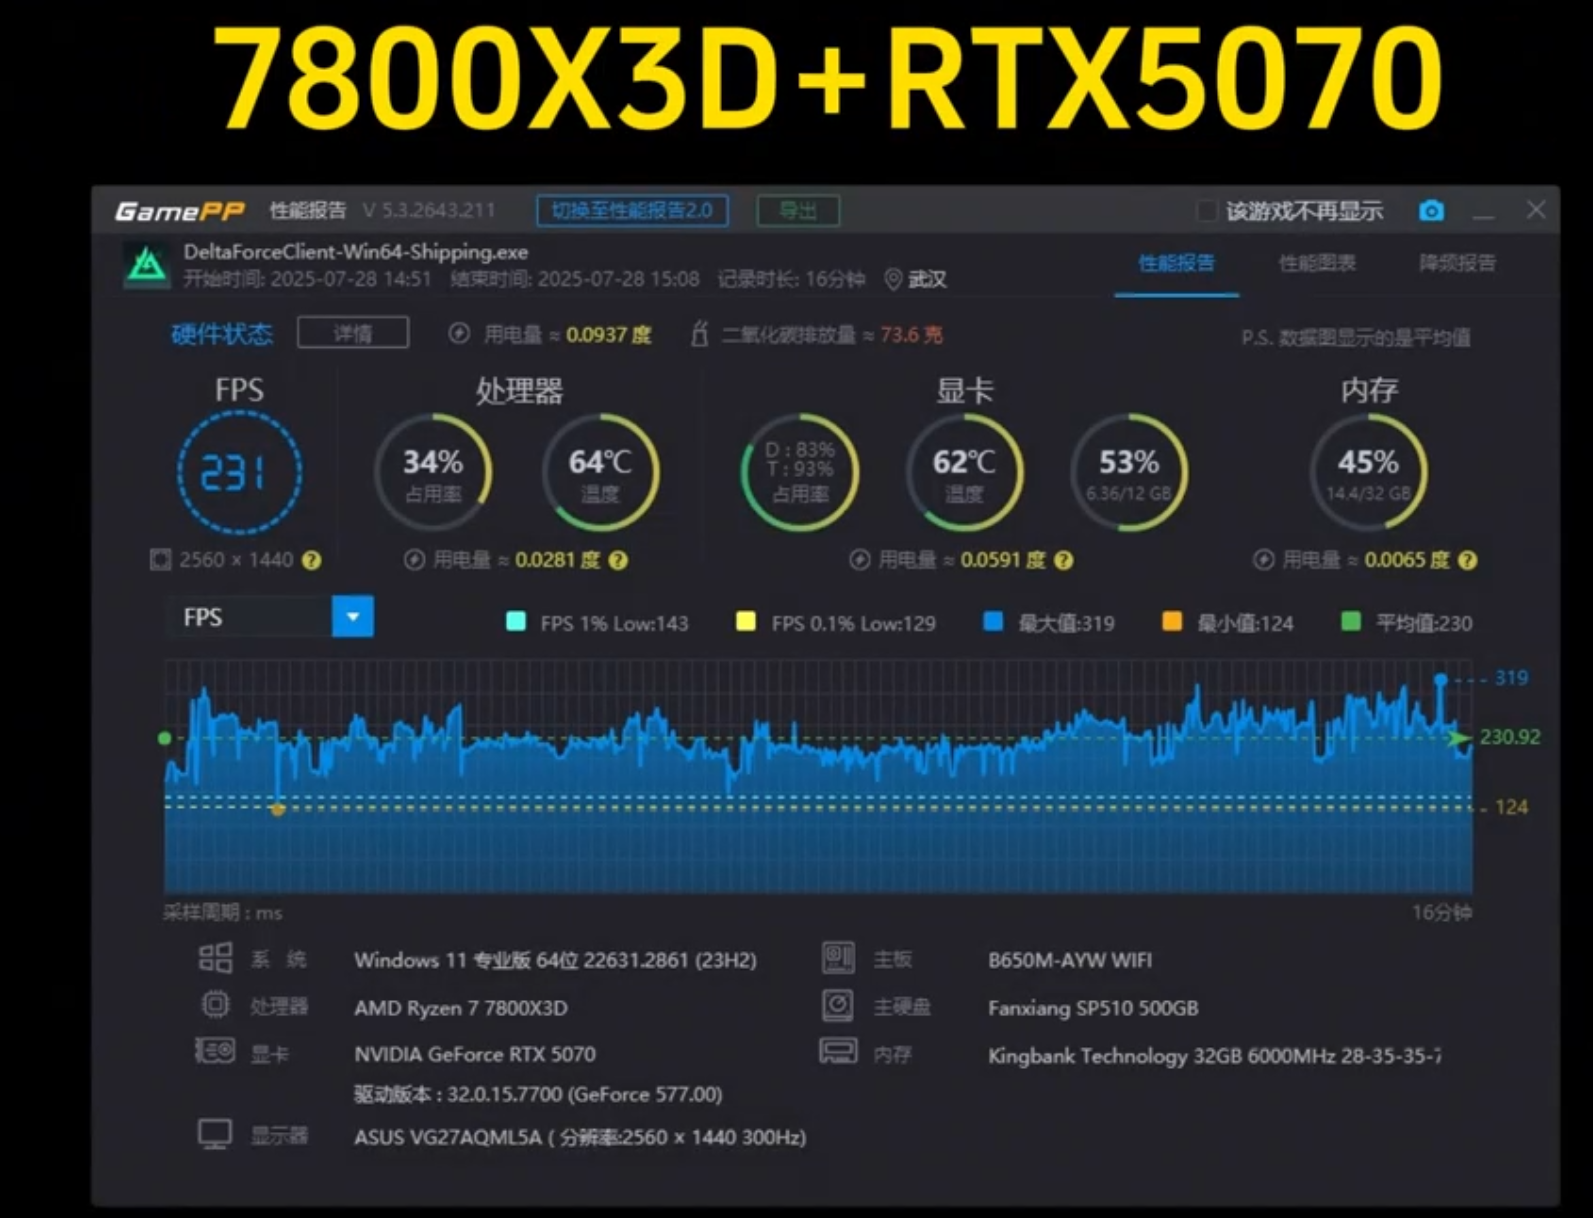This screenshot has width=1593, height=1218.
Task: Click the driver version 32.0.15.7700 text
Action: [538, 1094]
